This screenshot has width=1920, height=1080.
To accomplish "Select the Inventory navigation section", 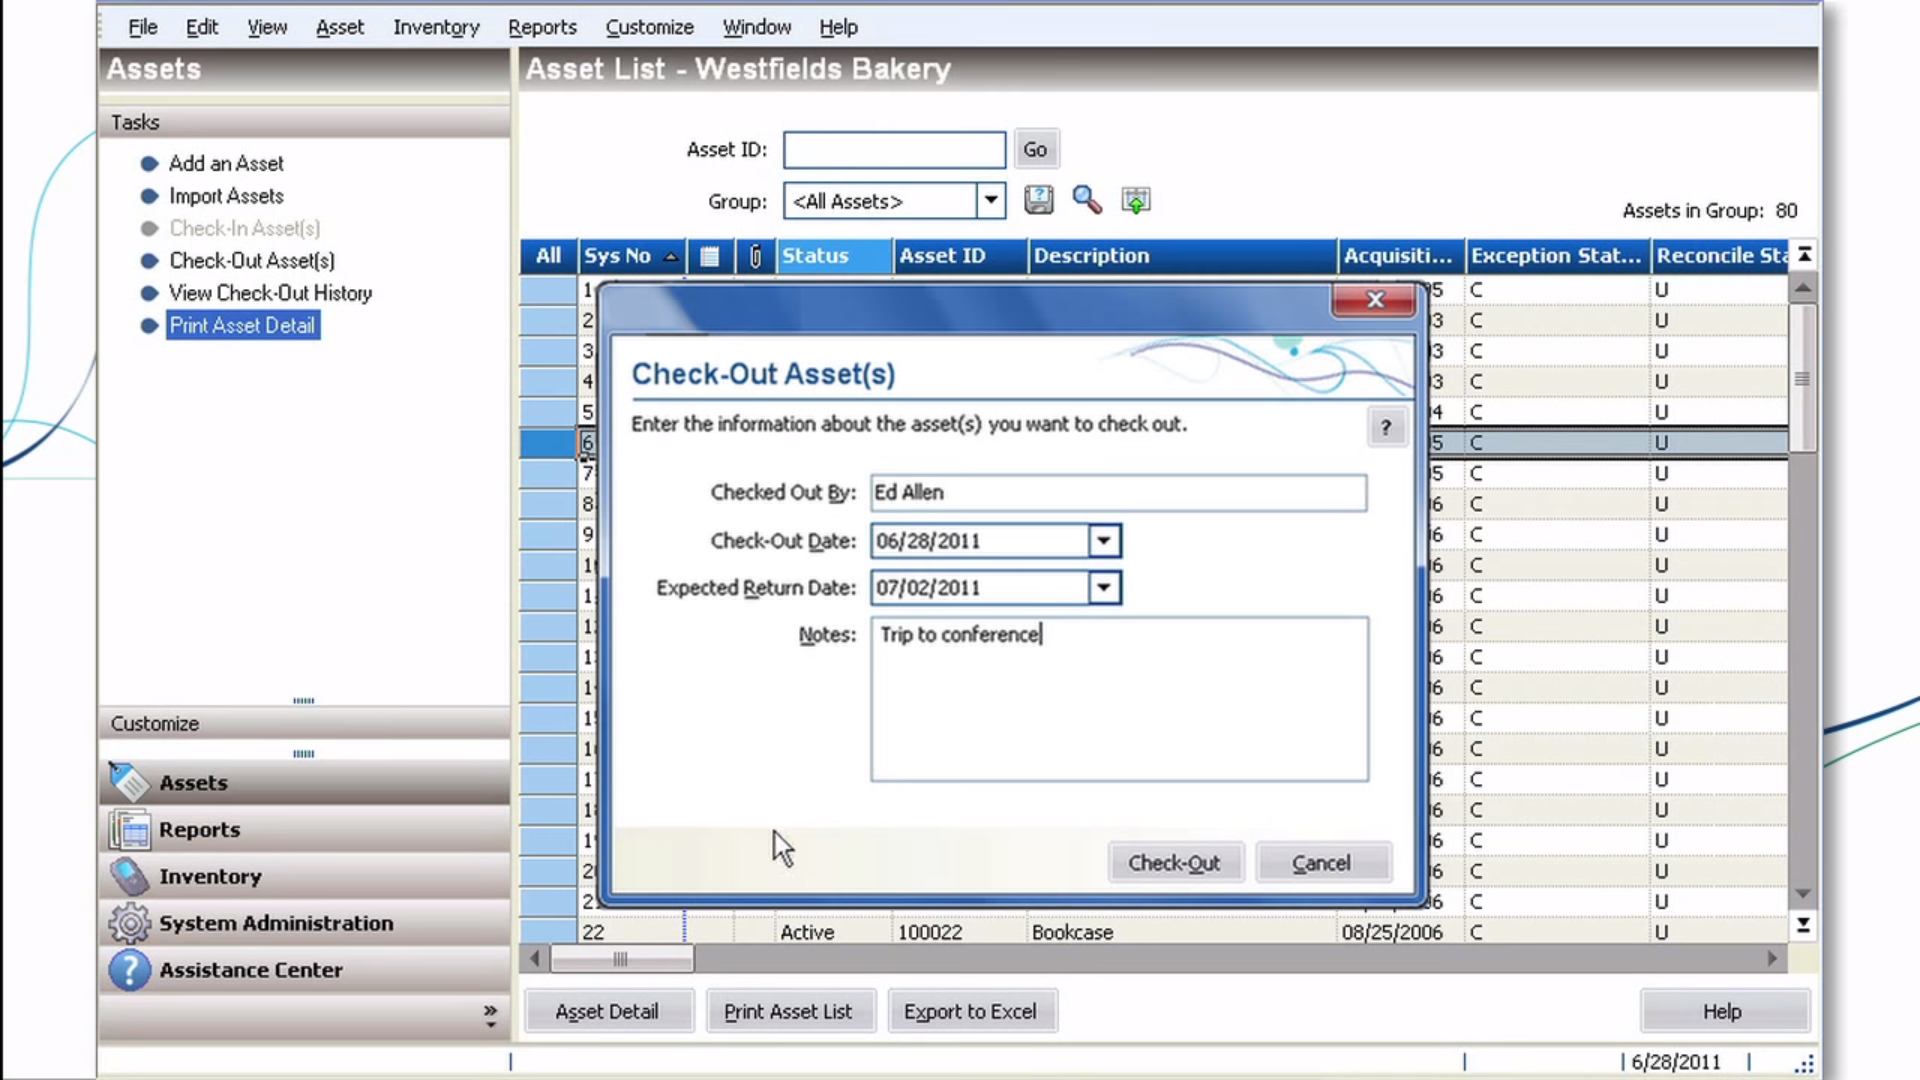I will (x=210, y=876).
